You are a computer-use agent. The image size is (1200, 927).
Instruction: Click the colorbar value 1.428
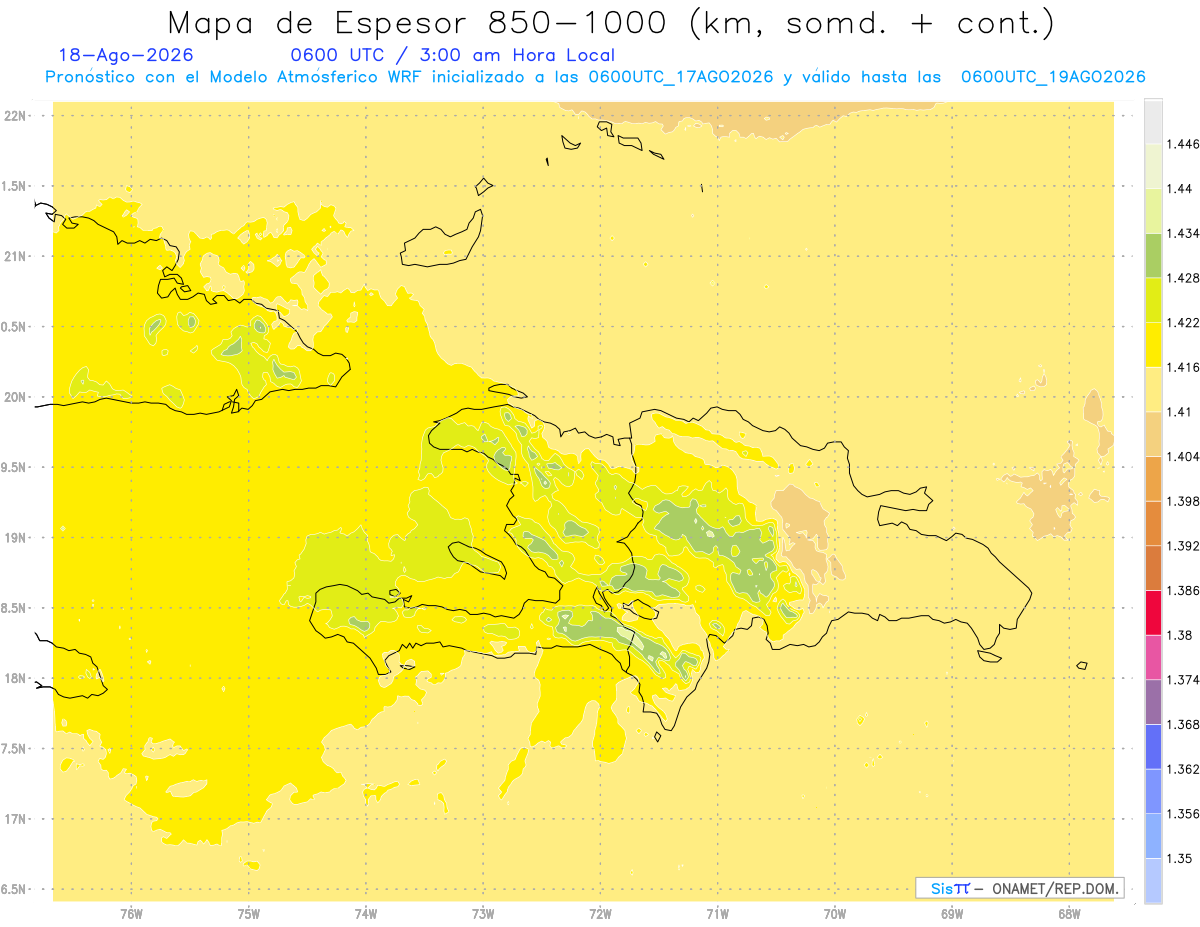tap(1183, 278)
